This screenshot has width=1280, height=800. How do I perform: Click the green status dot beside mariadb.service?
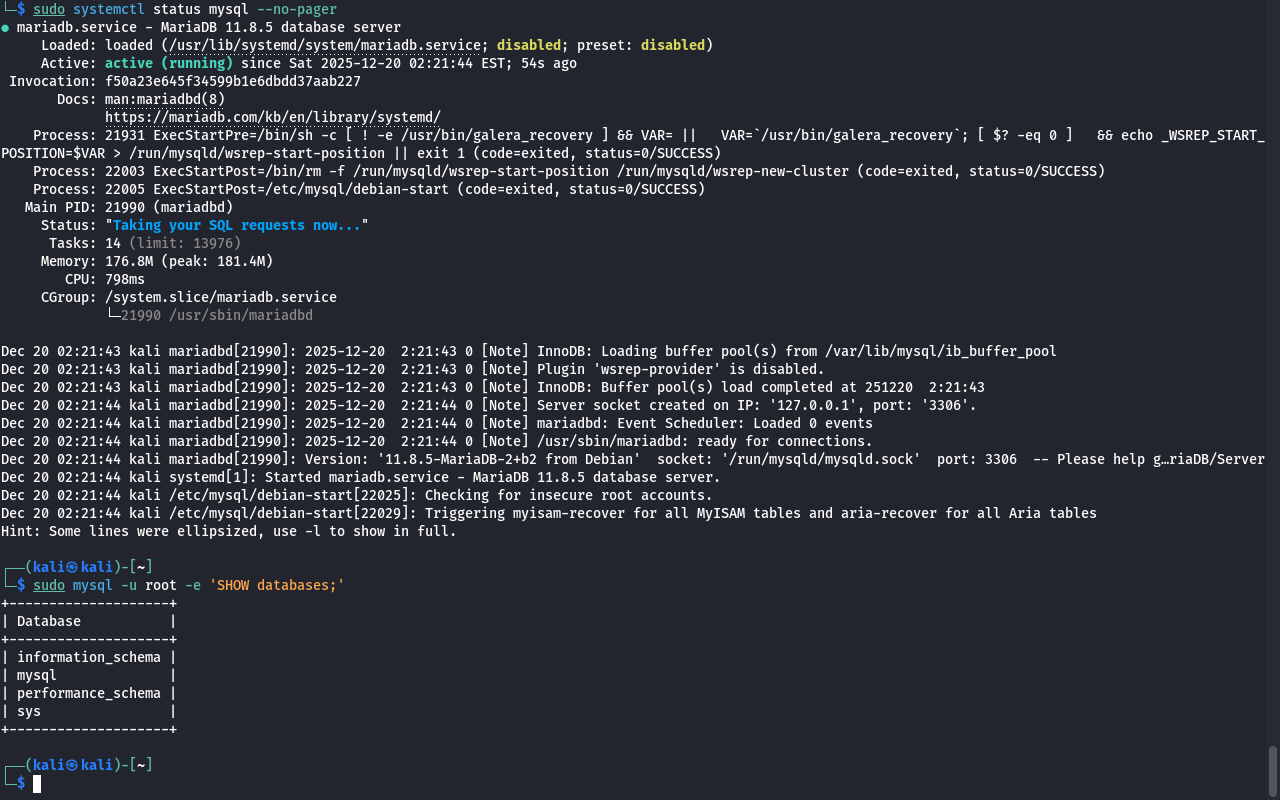point(5,28)
